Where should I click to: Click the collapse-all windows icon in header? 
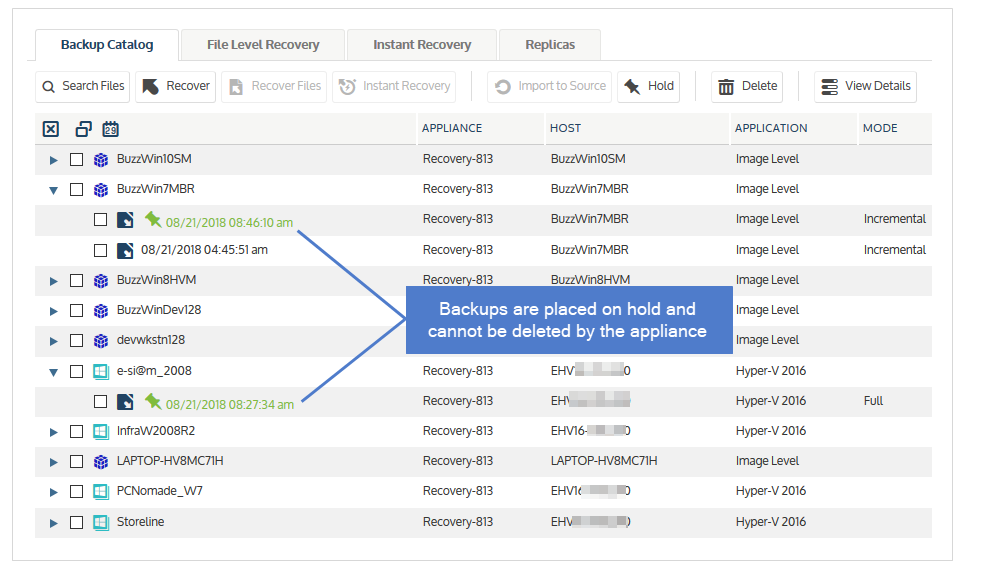pos(83,129)
